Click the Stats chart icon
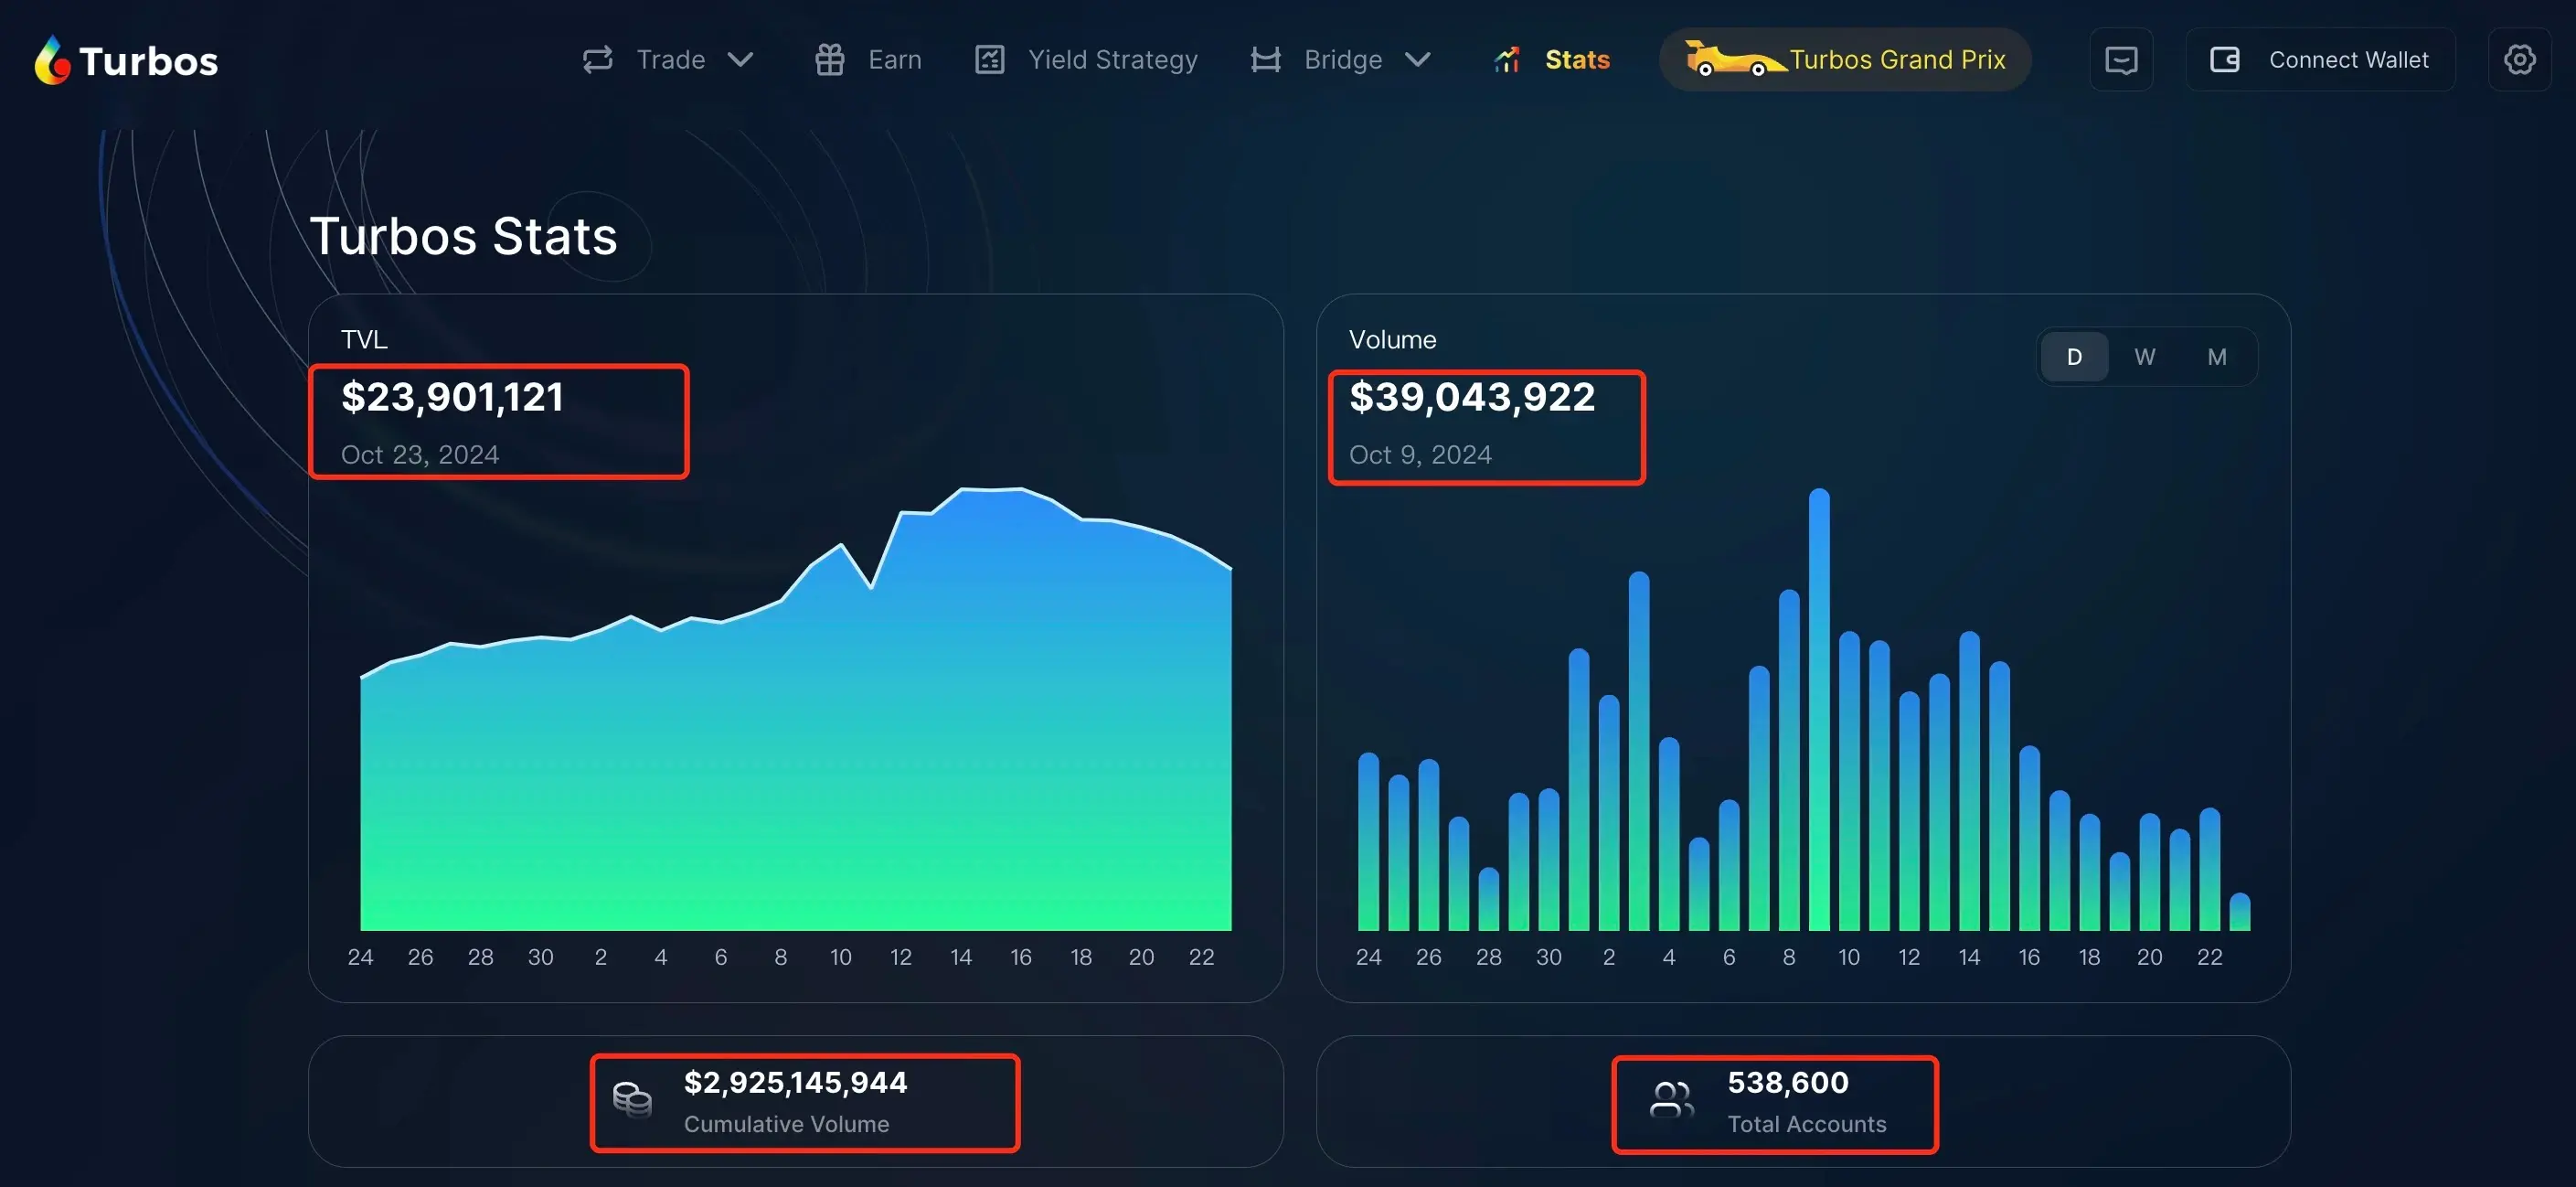 coord(1507,60)
